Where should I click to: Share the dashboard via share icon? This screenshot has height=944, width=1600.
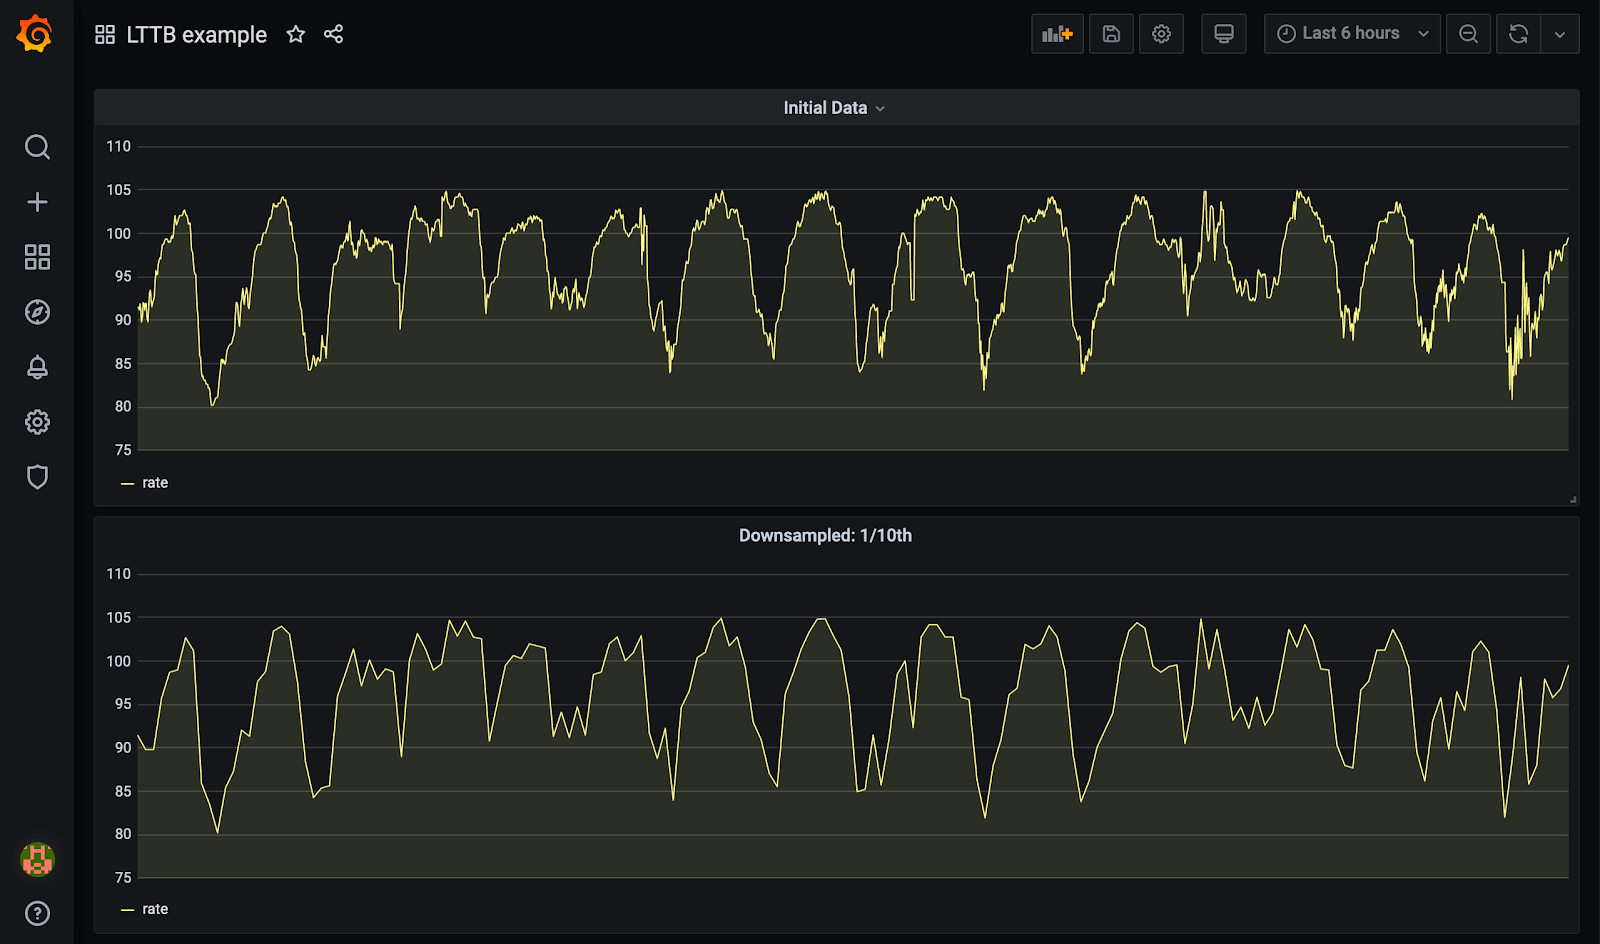coord(333,34)
